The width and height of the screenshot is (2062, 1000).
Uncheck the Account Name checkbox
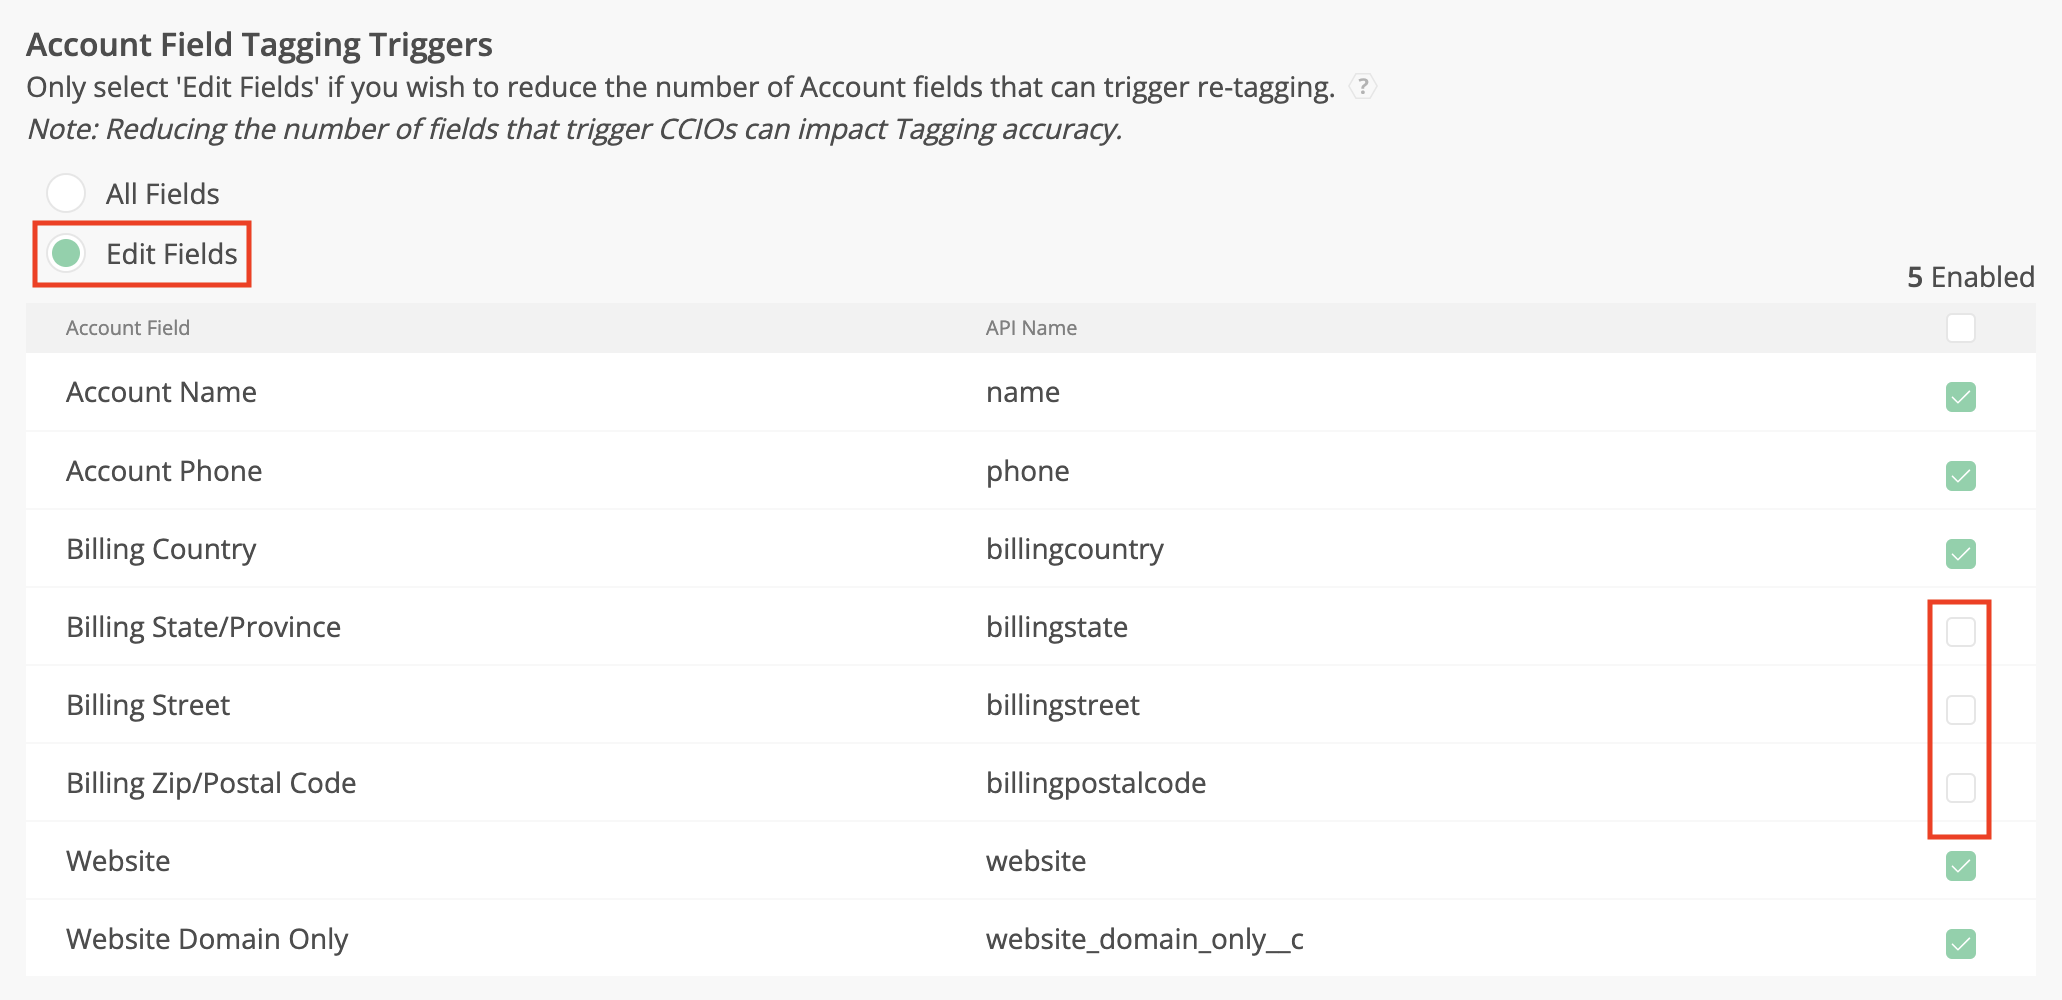click(1960, 397)
